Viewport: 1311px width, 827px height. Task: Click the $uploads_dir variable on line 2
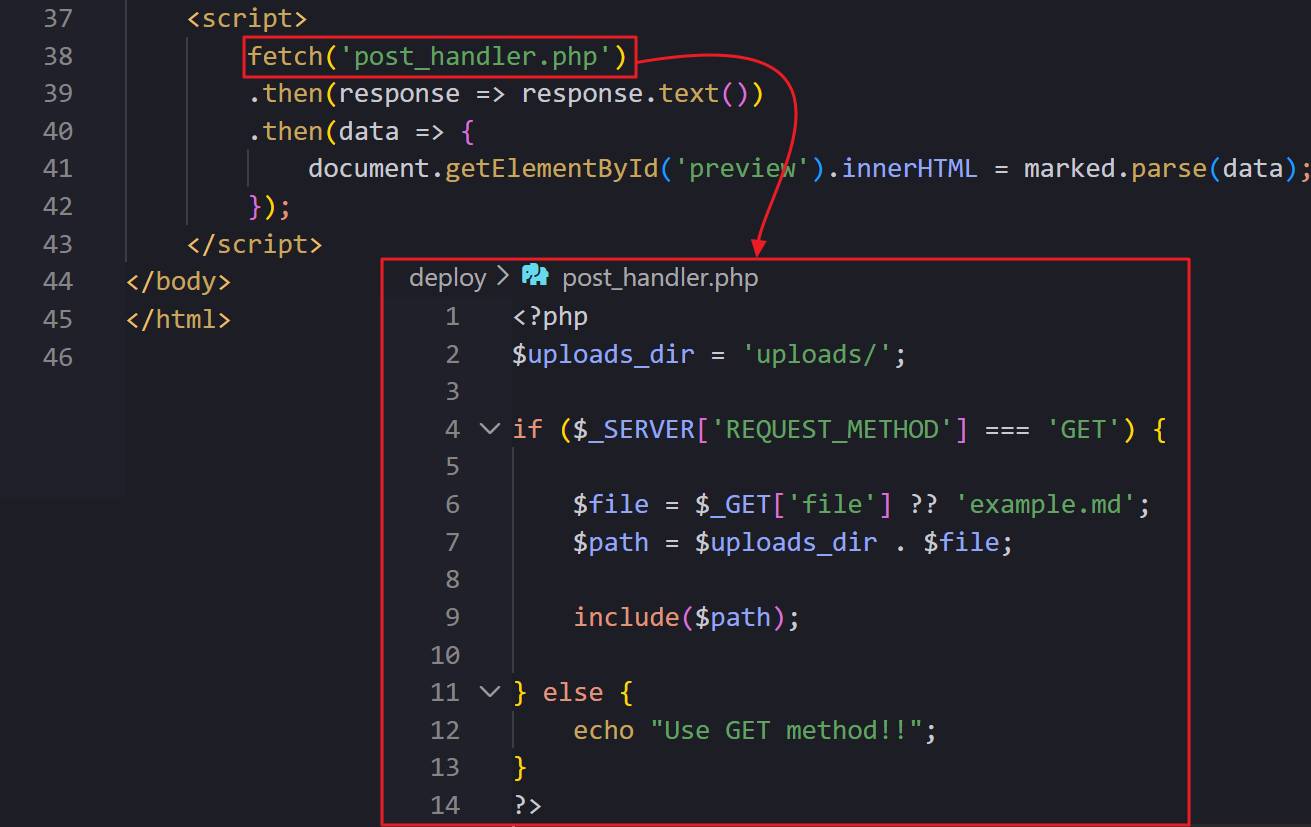point(603,354)
